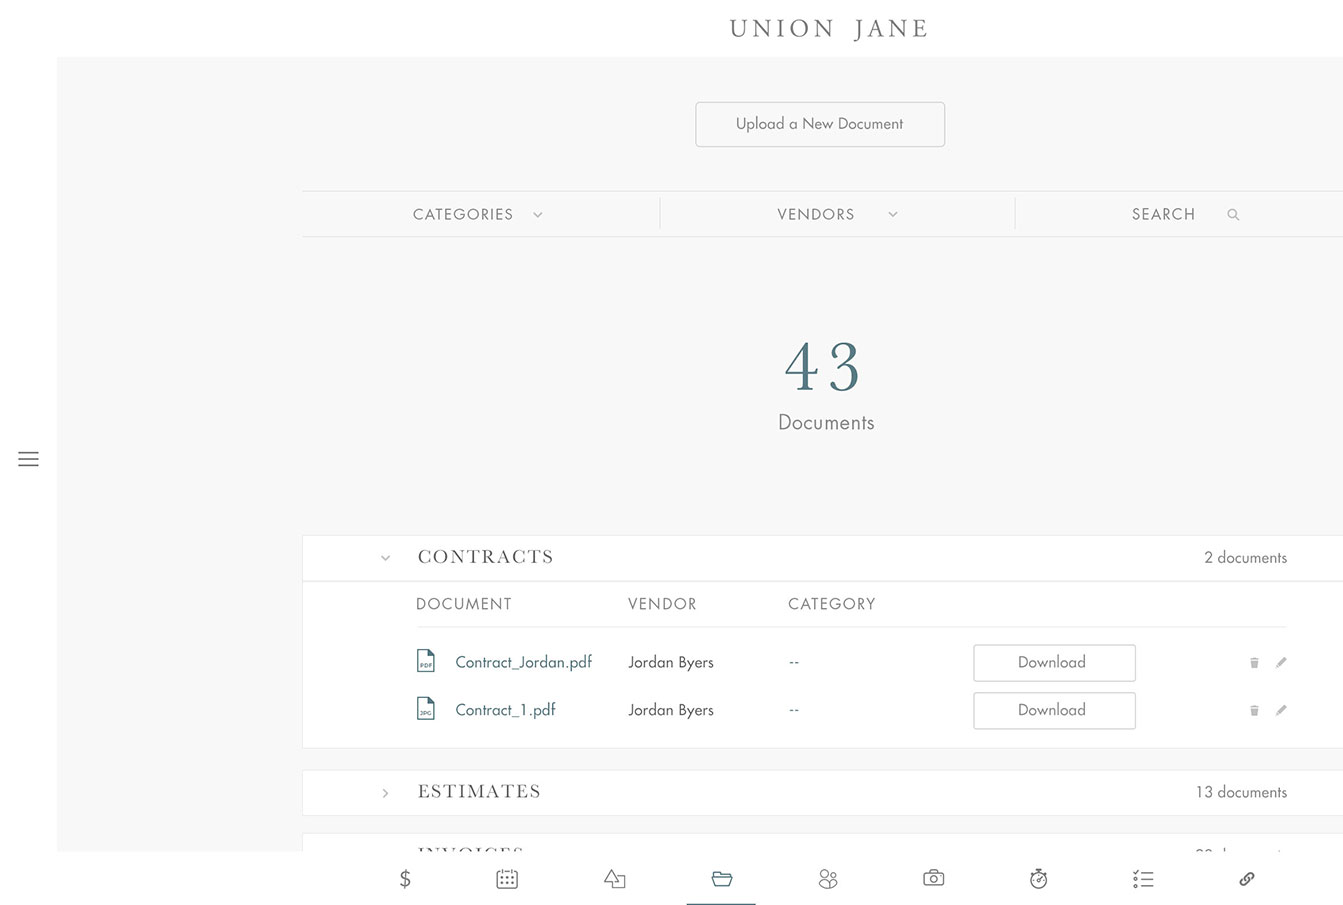
Task: Open the budget dollar sign tab
Action: (405, 879)
